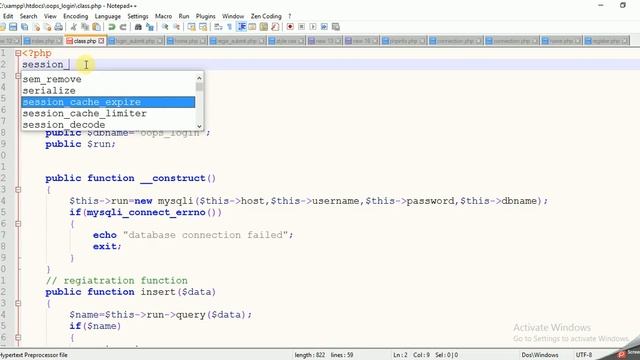
Task: Collapse the mysqli_connect_errno if block fold marker
Action: click(x=18, y=224)
